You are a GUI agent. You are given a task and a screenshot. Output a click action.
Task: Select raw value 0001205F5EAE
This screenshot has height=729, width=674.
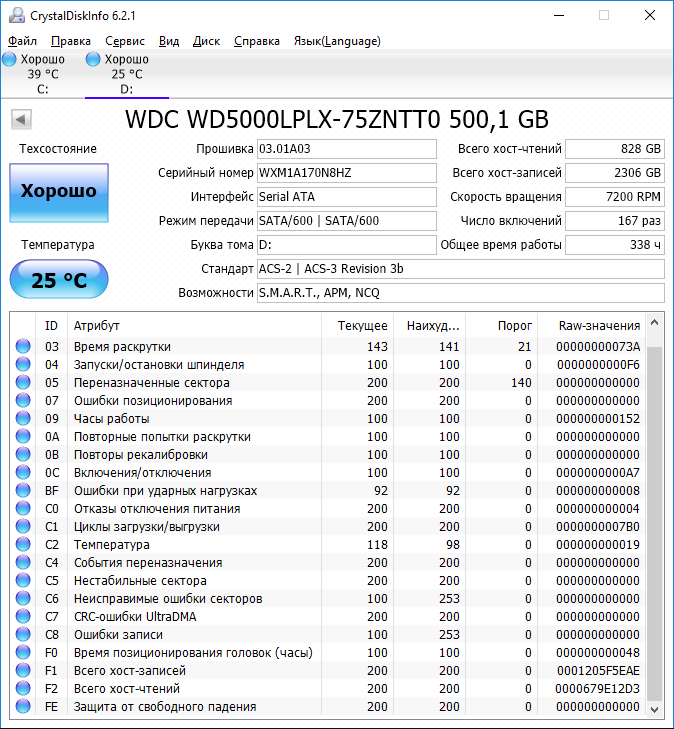pos(598,670)
